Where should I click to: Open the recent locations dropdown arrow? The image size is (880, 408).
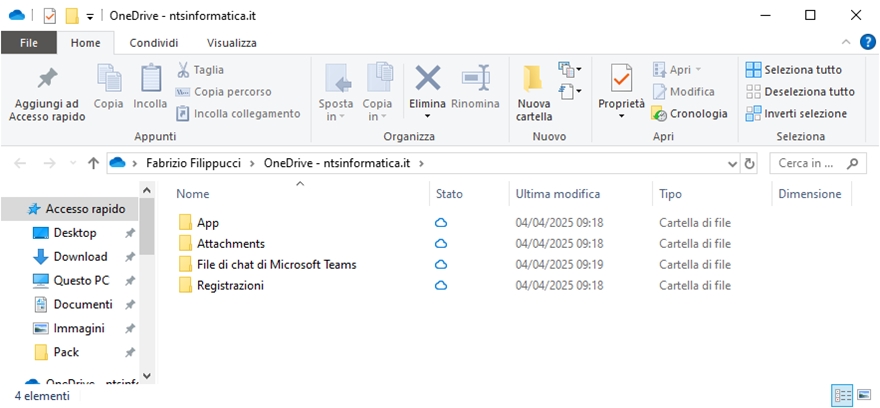pyautogui.click(x=72, y=164)
